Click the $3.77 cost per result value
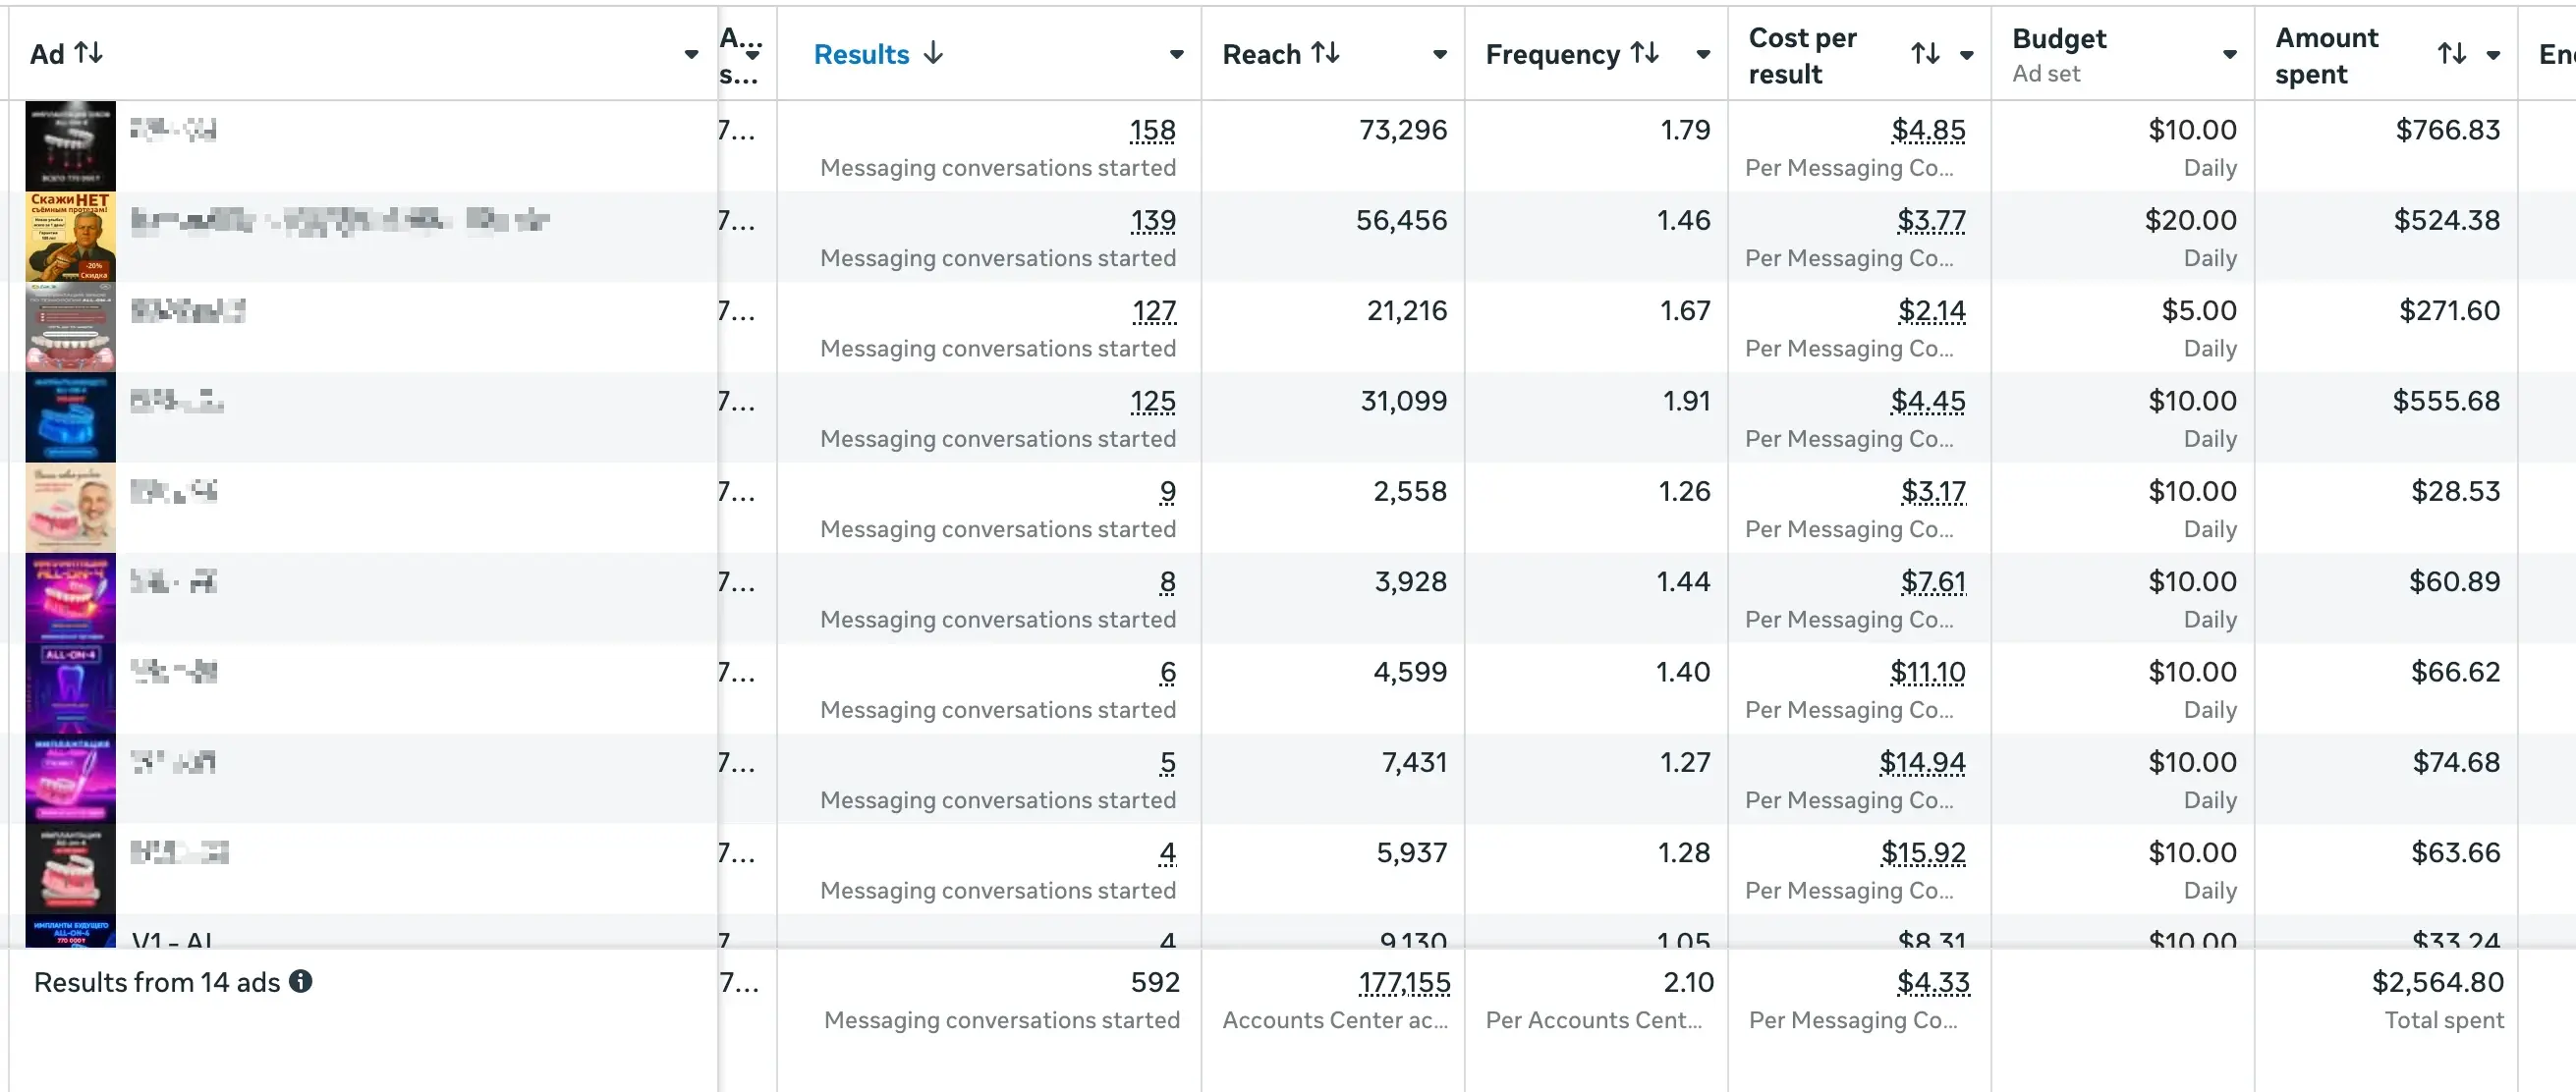 tap(1931, 220)
